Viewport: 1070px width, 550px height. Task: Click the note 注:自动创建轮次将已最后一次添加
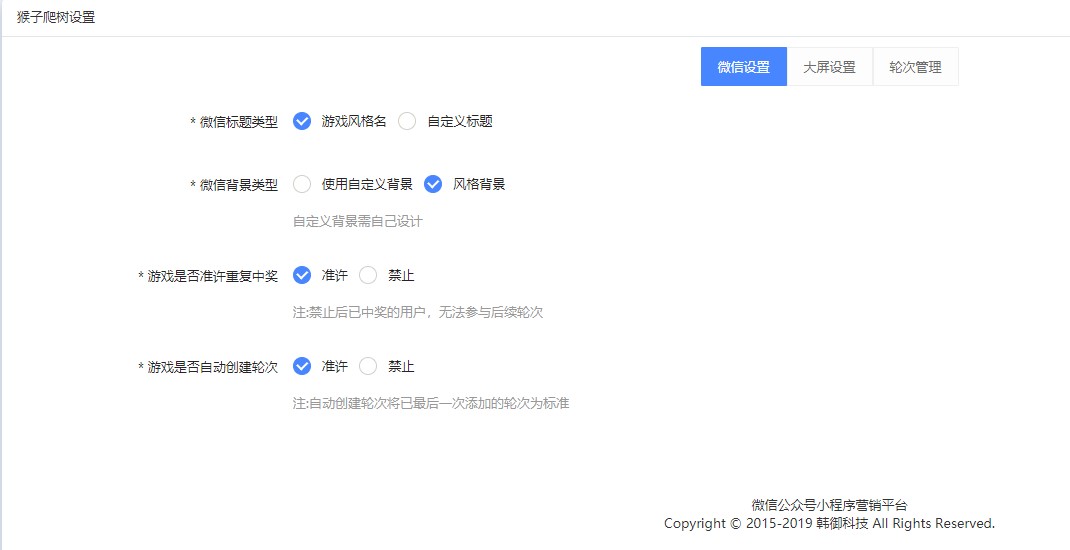pyautogui.click(x=431, y=403)
